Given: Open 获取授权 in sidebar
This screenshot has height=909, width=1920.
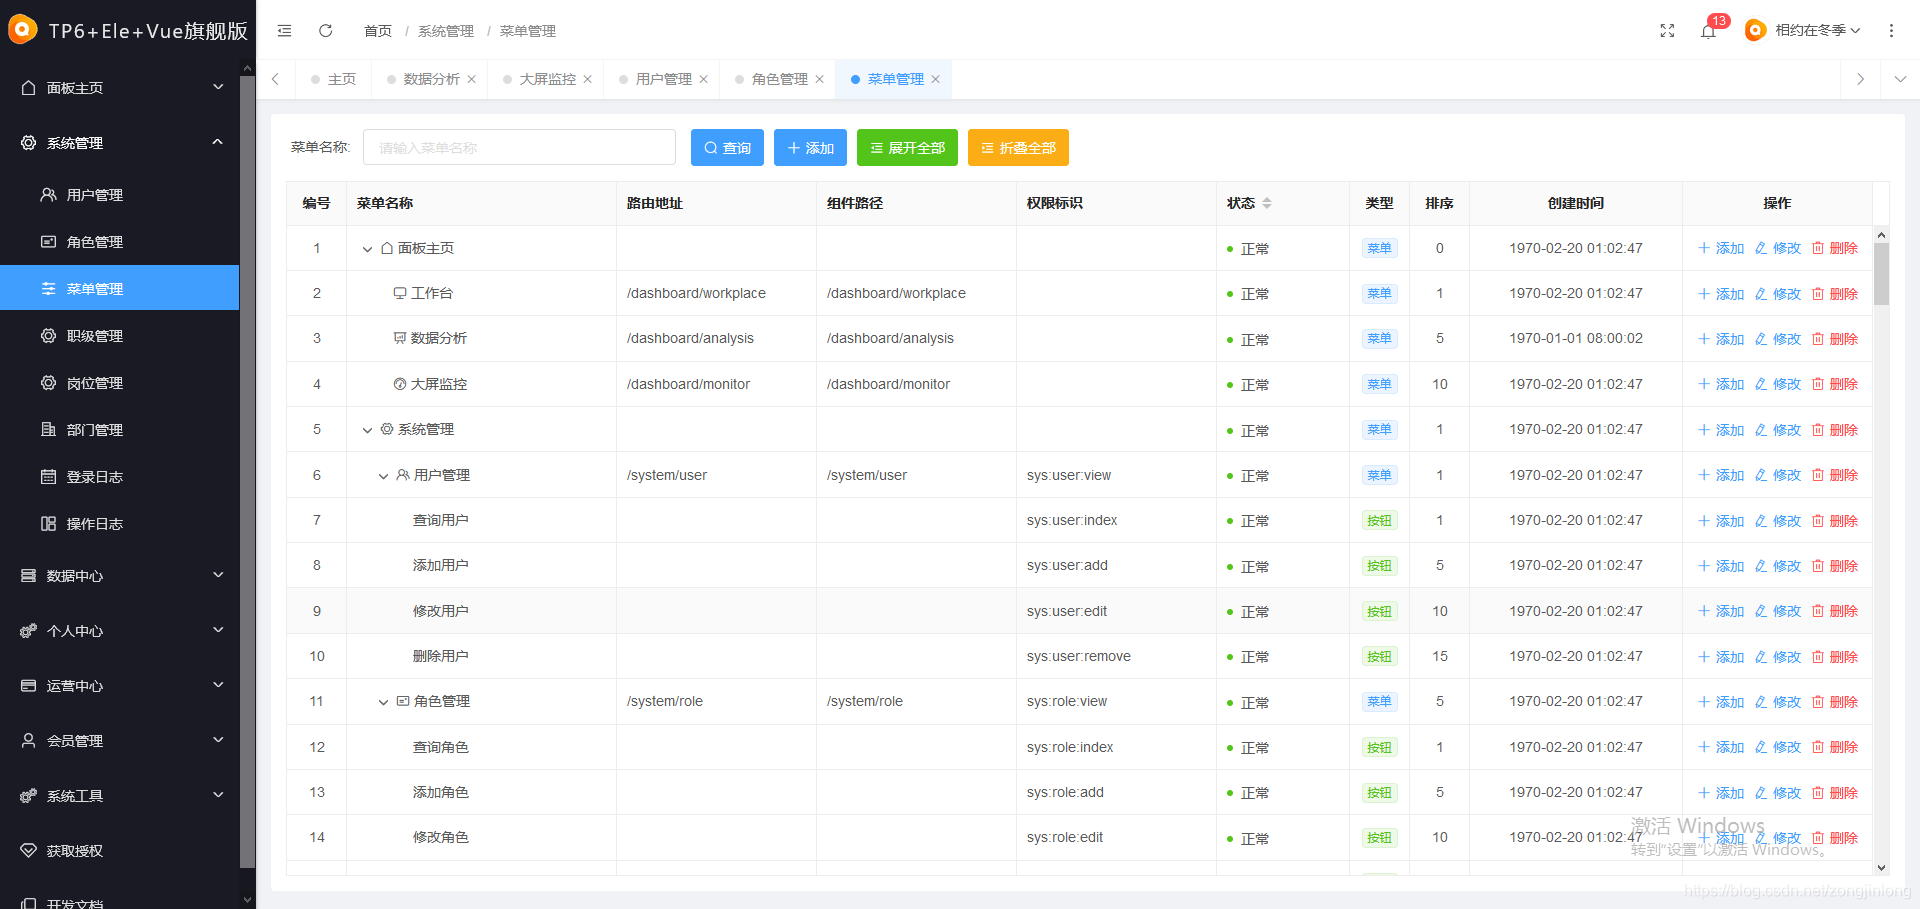Looking at the screenshot, I should [x=120, y=851].
